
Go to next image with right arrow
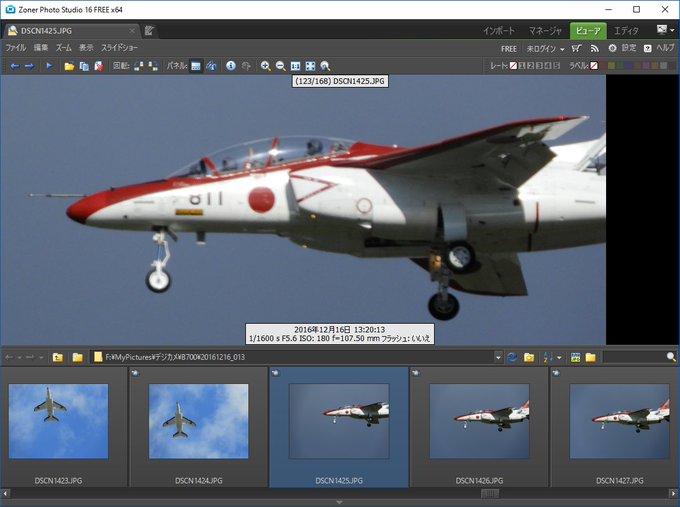point(29,66)
